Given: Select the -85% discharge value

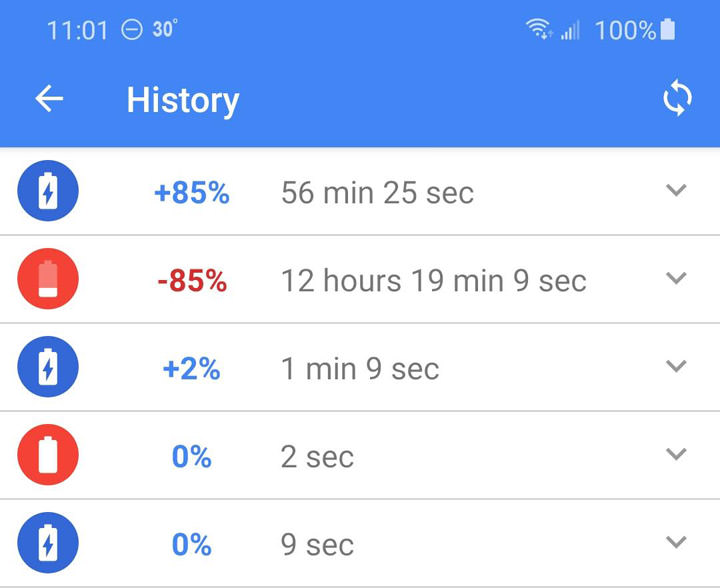Looking at the screenshot, I should (x=191, y=281).
